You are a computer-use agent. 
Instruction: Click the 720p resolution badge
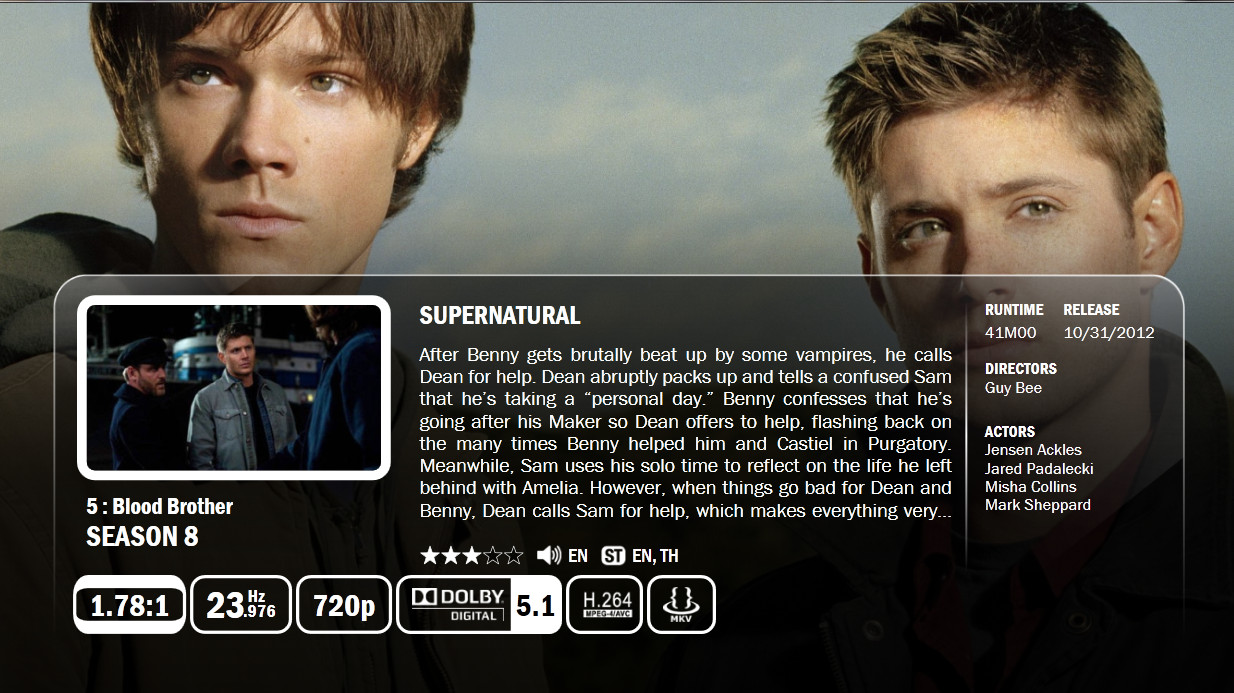point(344,605)
